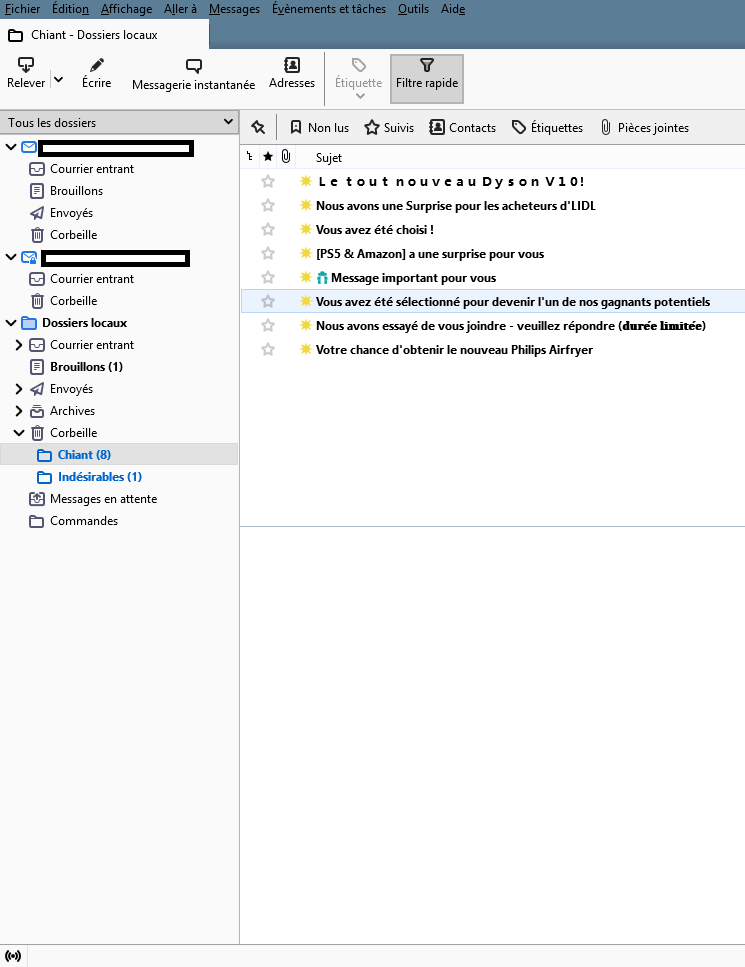Click the online status icon in status bar
The width and height of the screenshot is (745, 967).
point(13,956)
